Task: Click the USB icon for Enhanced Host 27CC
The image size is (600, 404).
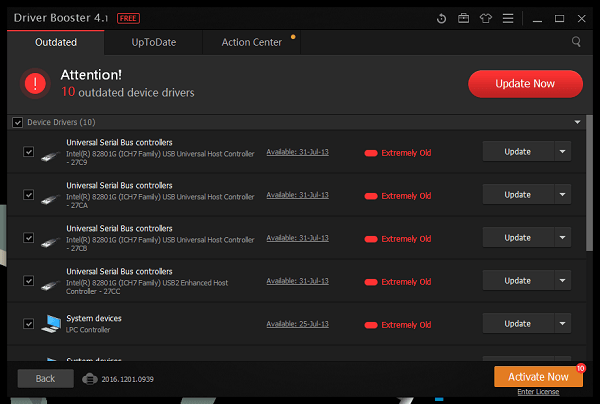Action: (50, 285)
